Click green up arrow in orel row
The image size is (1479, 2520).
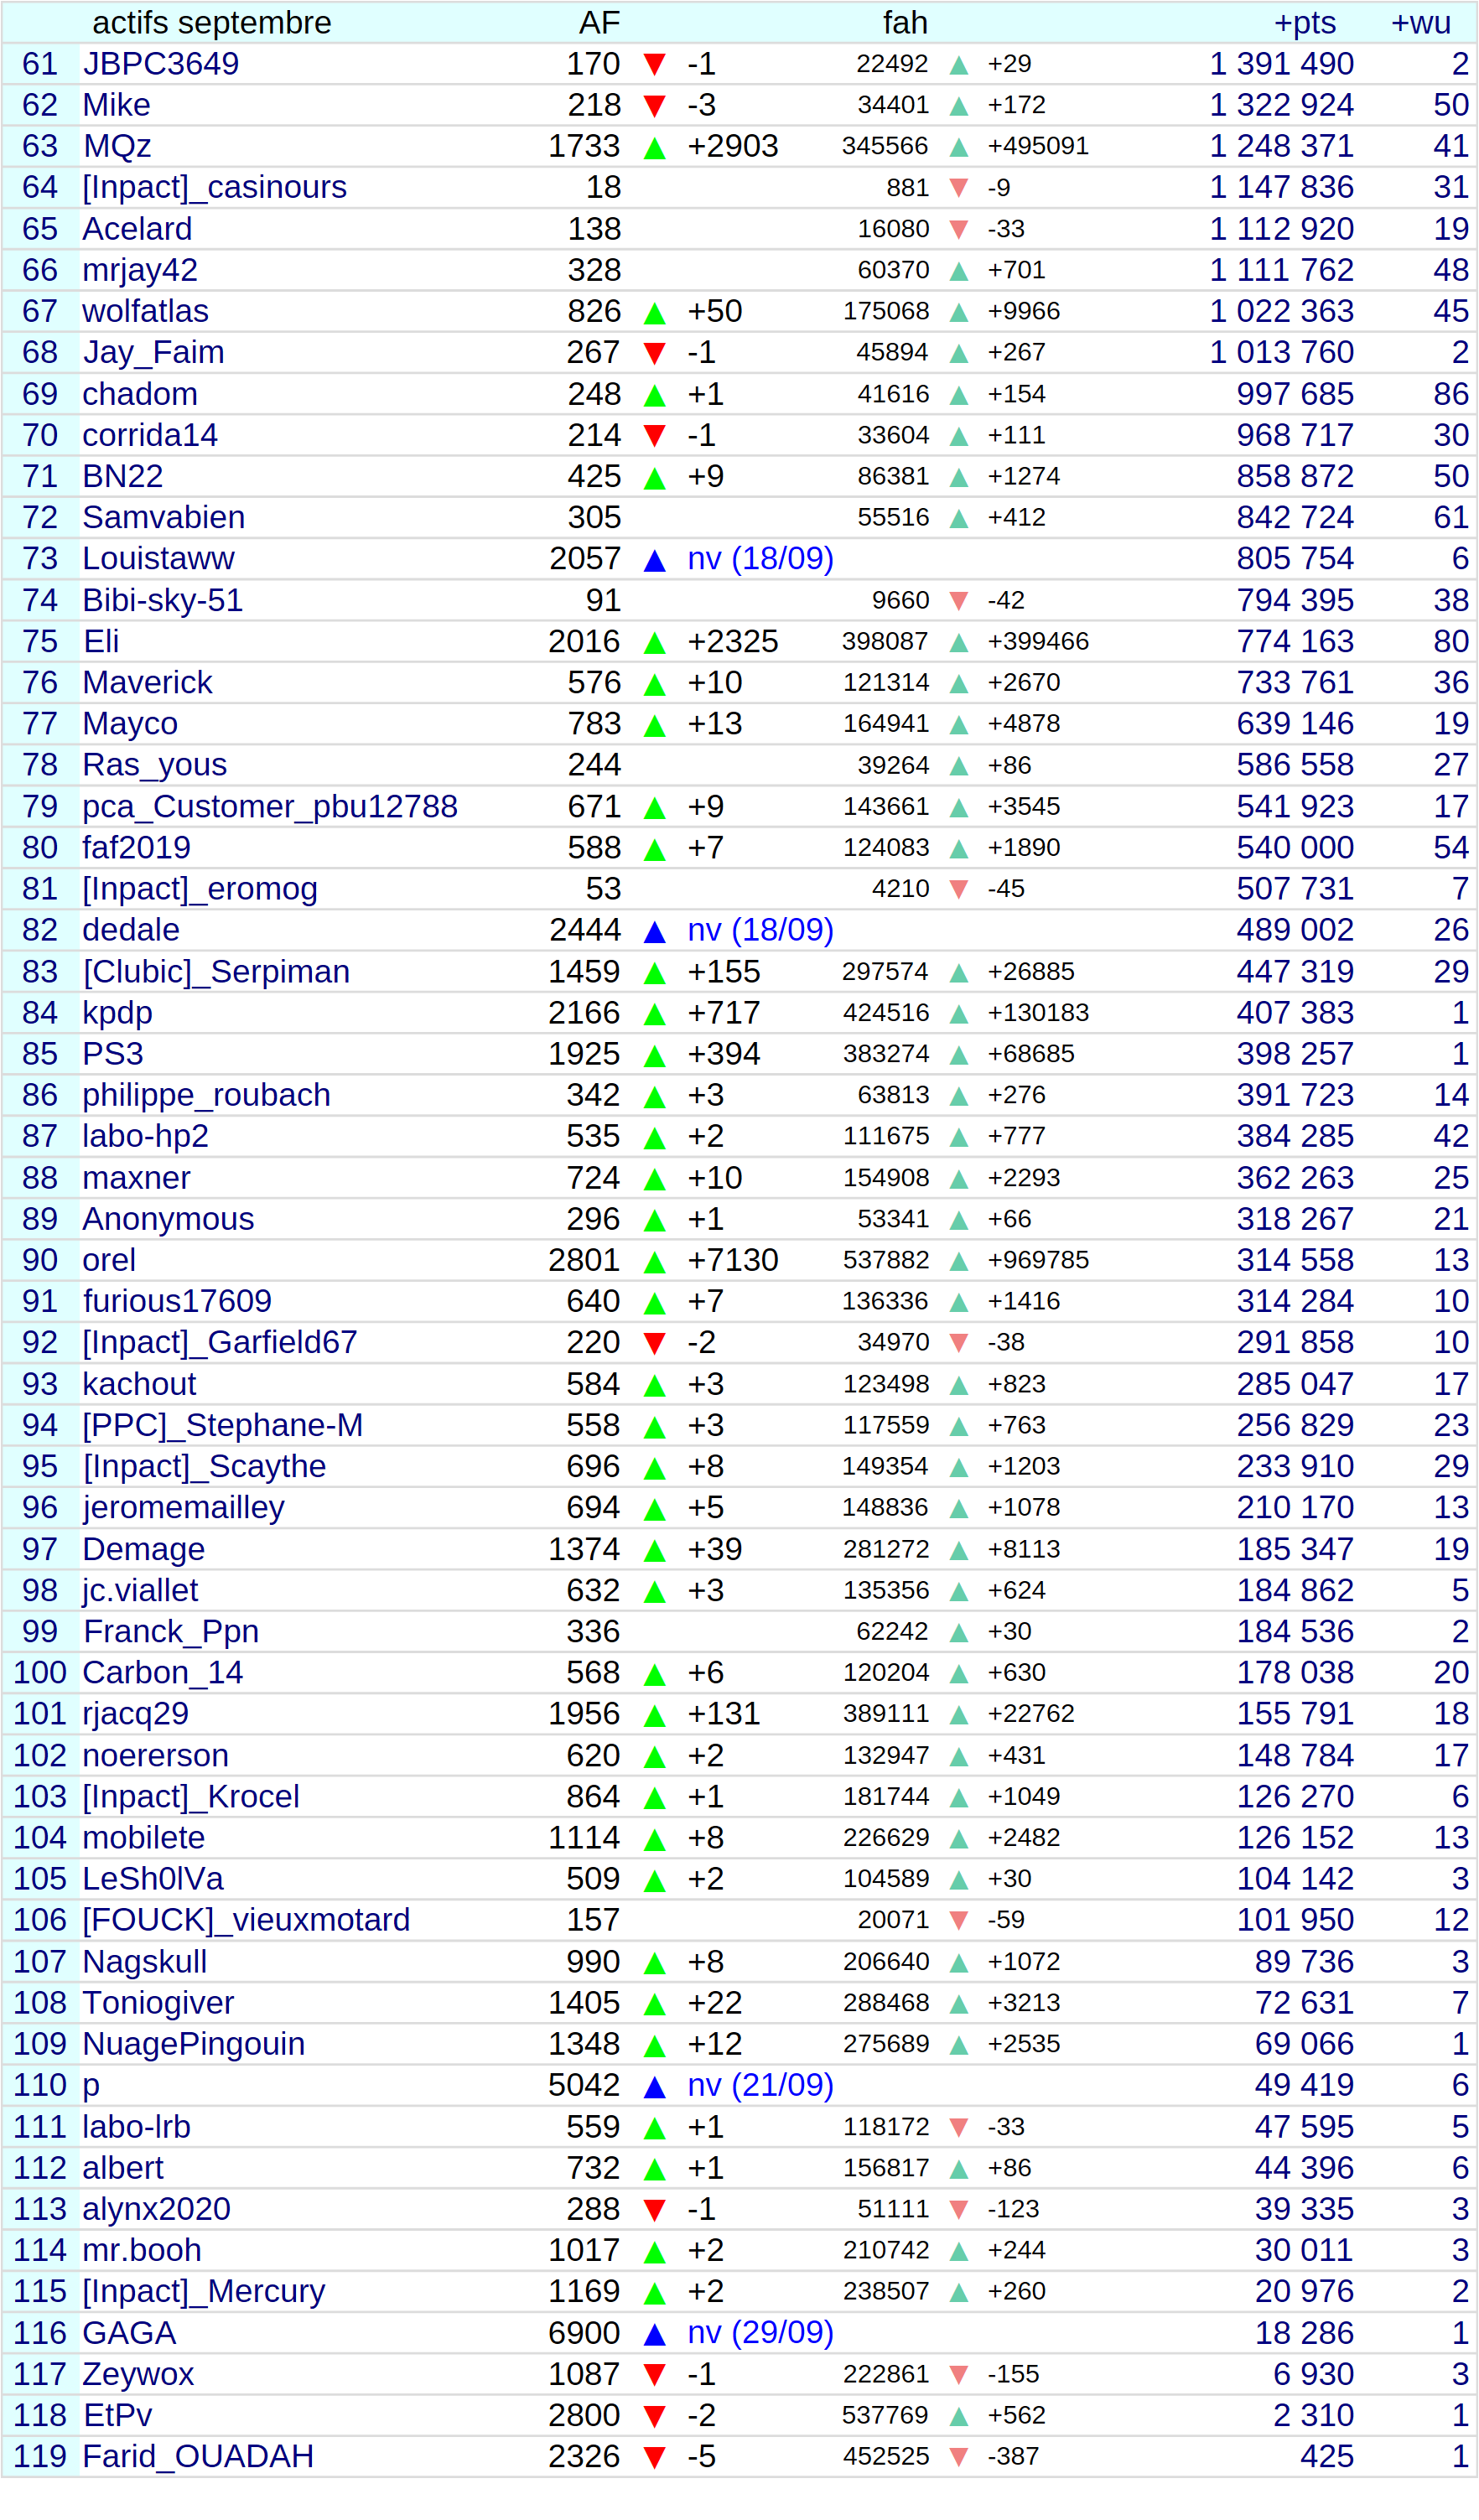click(x=655, y=1262)
